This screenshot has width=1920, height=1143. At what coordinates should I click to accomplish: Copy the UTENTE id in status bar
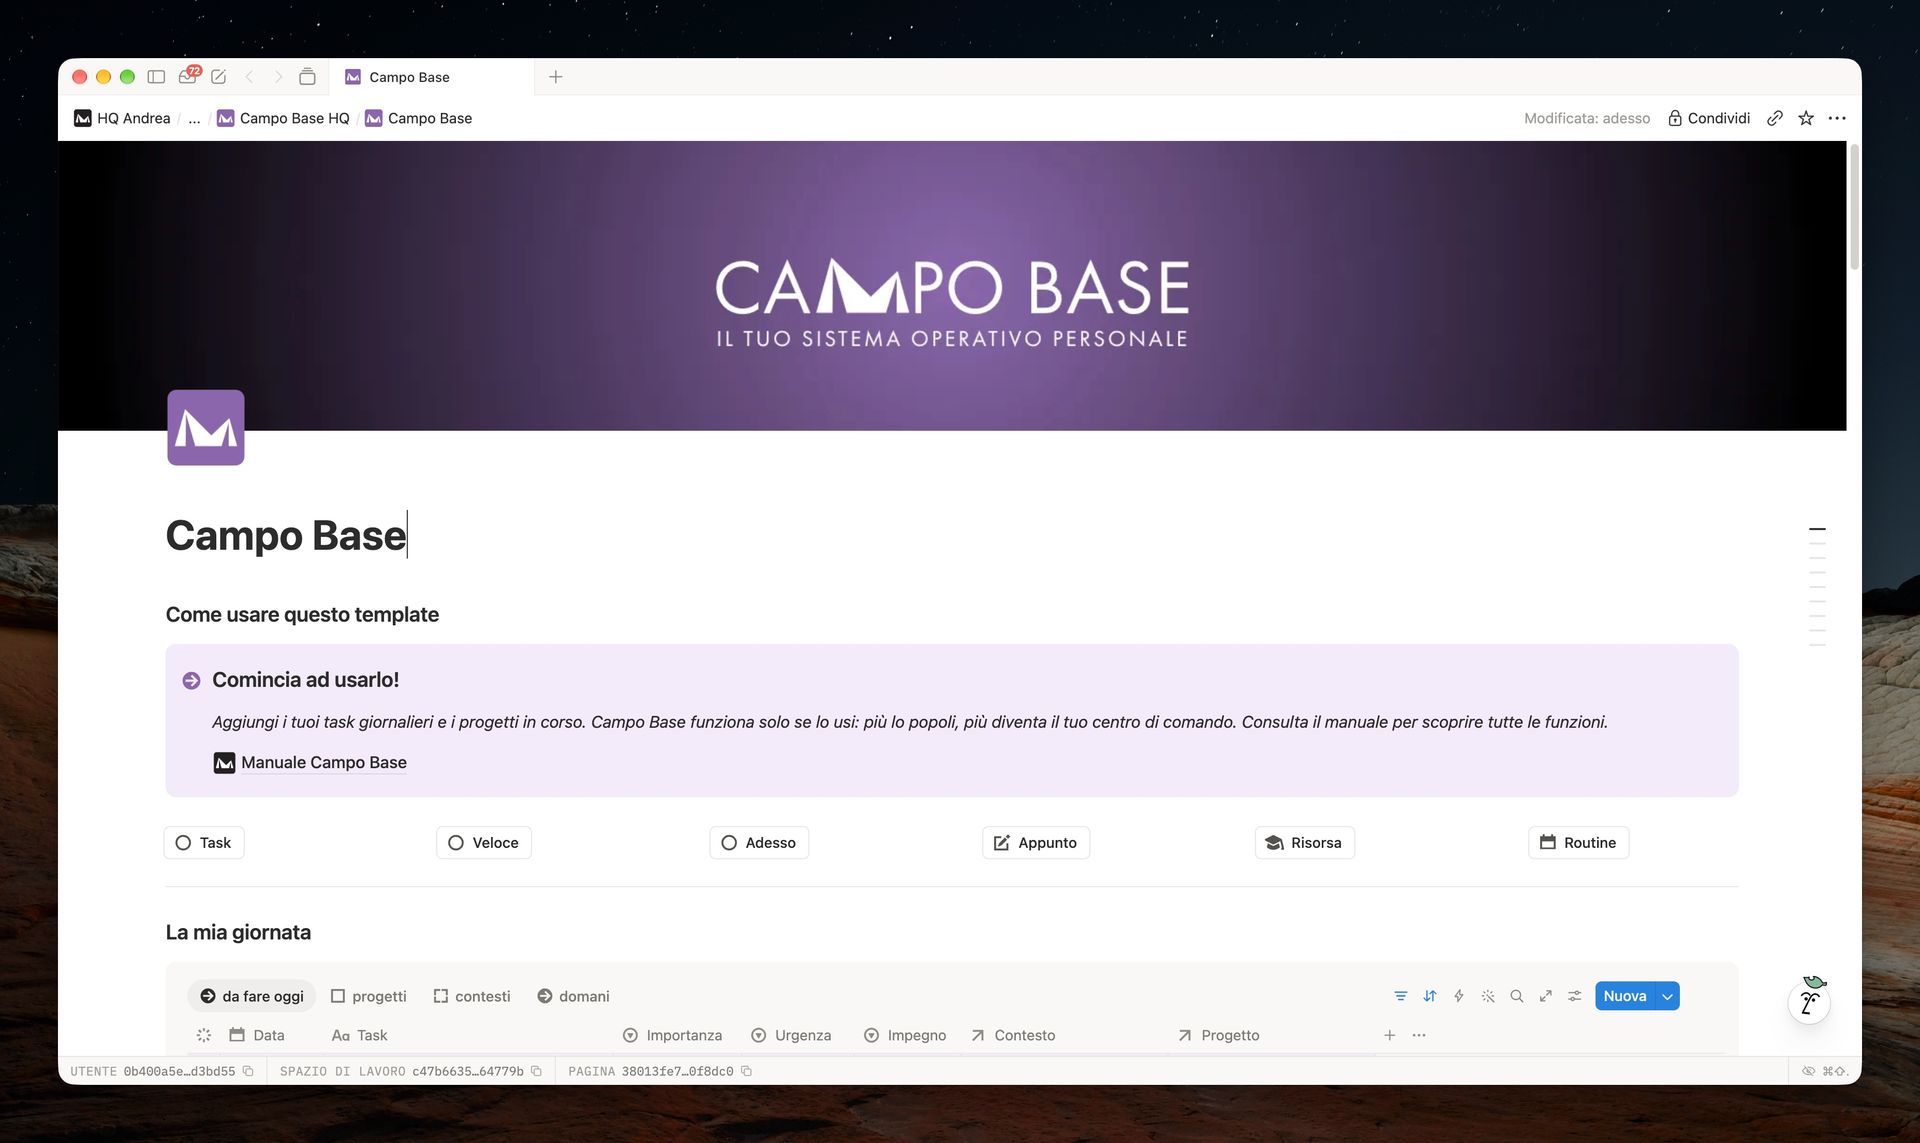(248, 1071)
